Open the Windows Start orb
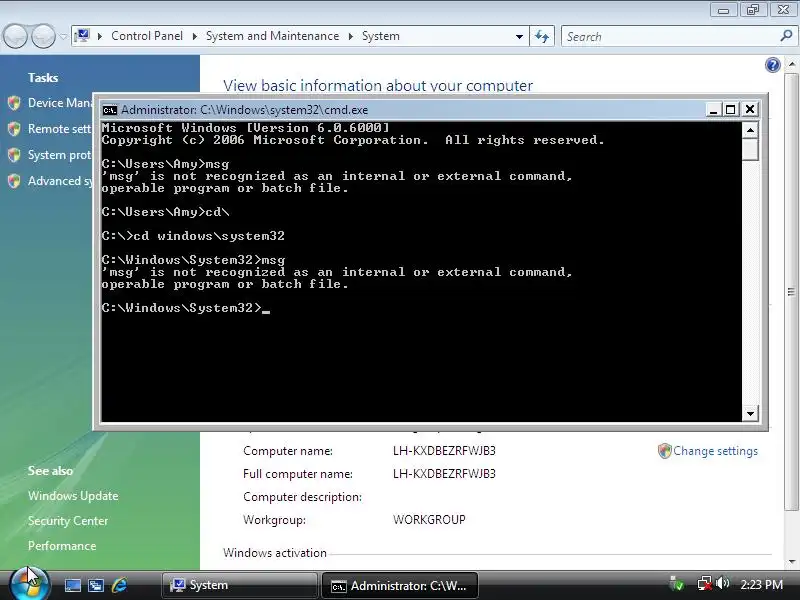This screenshot has width=800, height=600. (30, 584)
